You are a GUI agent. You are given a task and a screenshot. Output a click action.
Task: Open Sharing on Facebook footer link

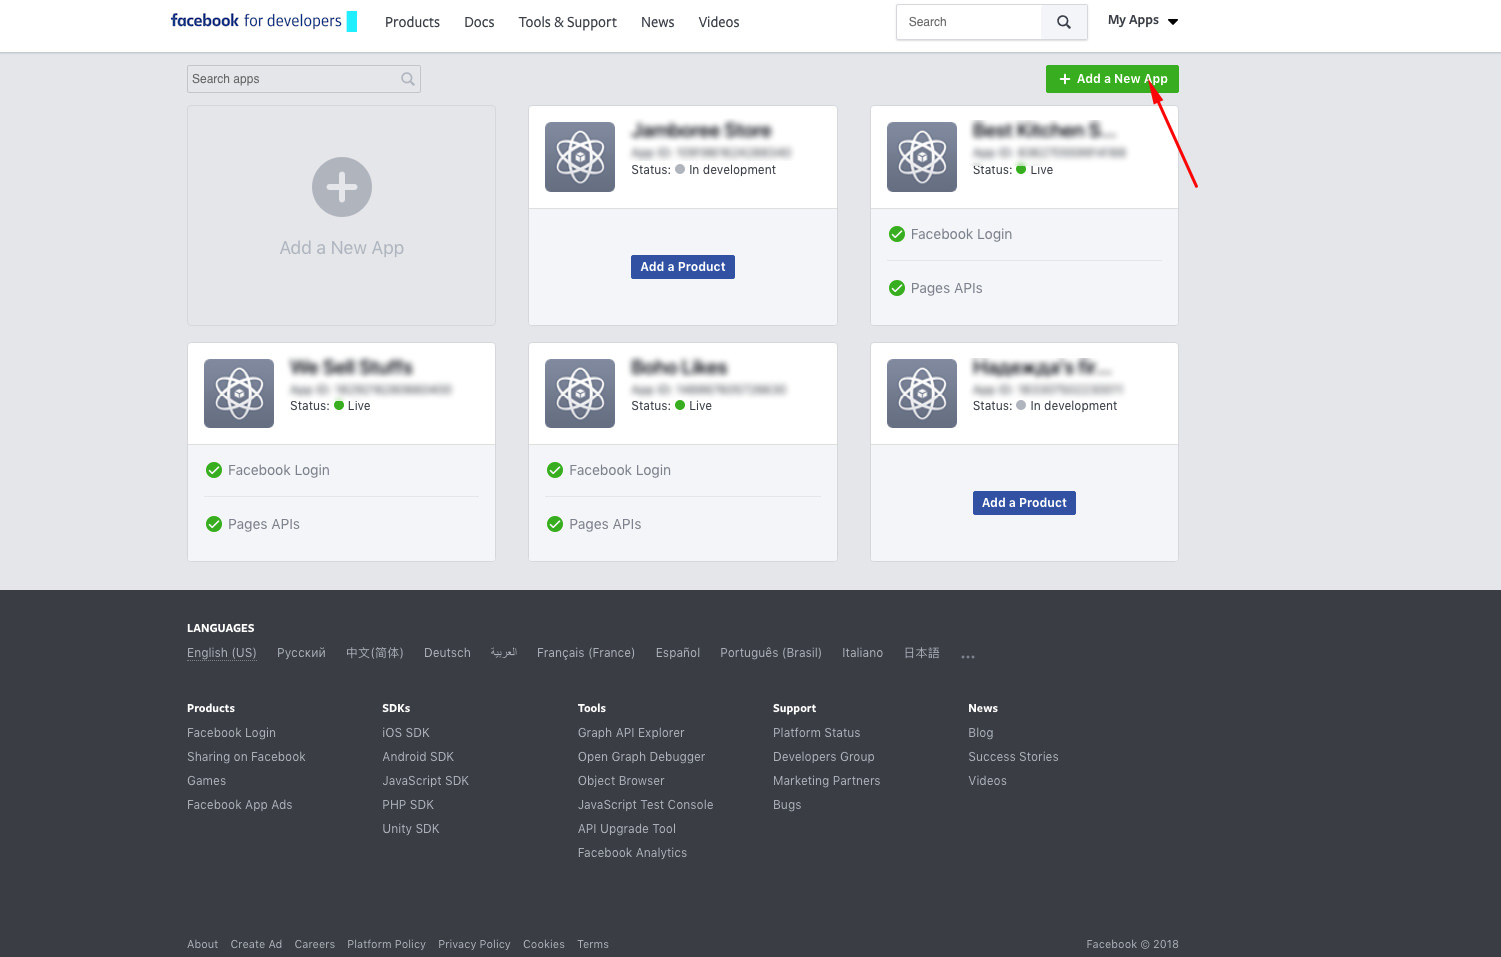coord(246,757)
